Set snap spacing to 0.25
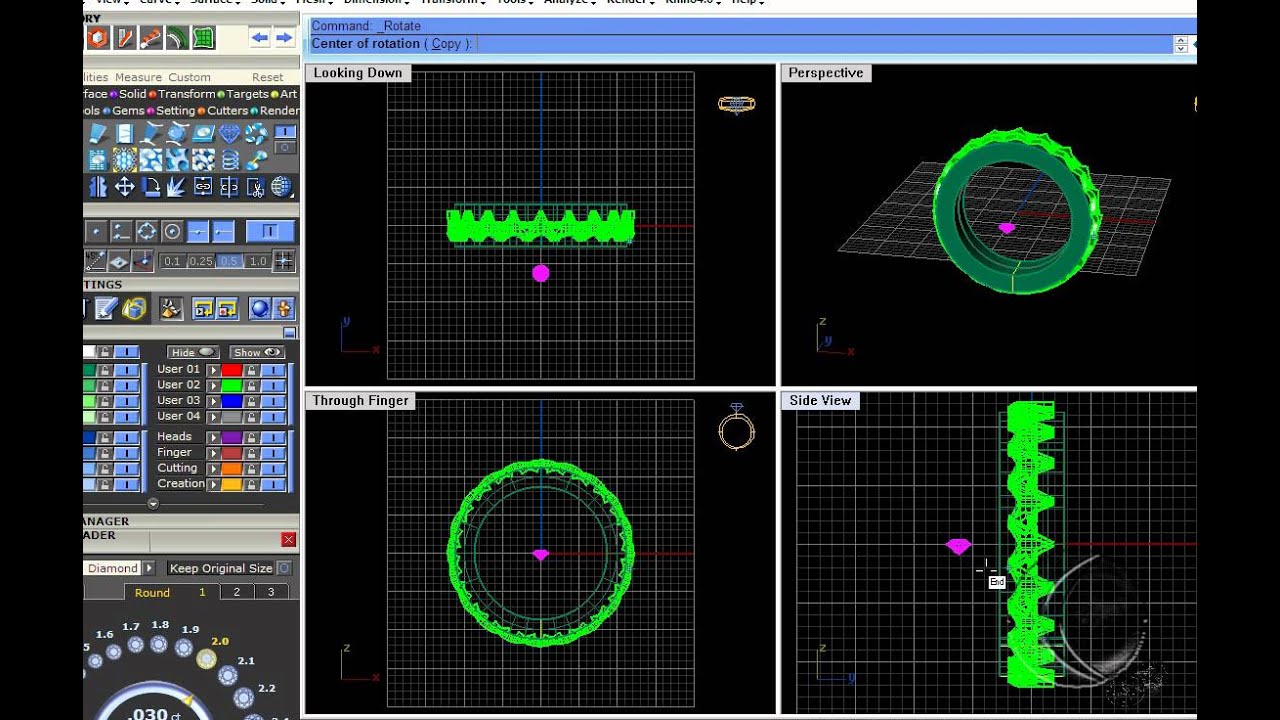The height and width of the screenshot is (720, 1280). 201,261
